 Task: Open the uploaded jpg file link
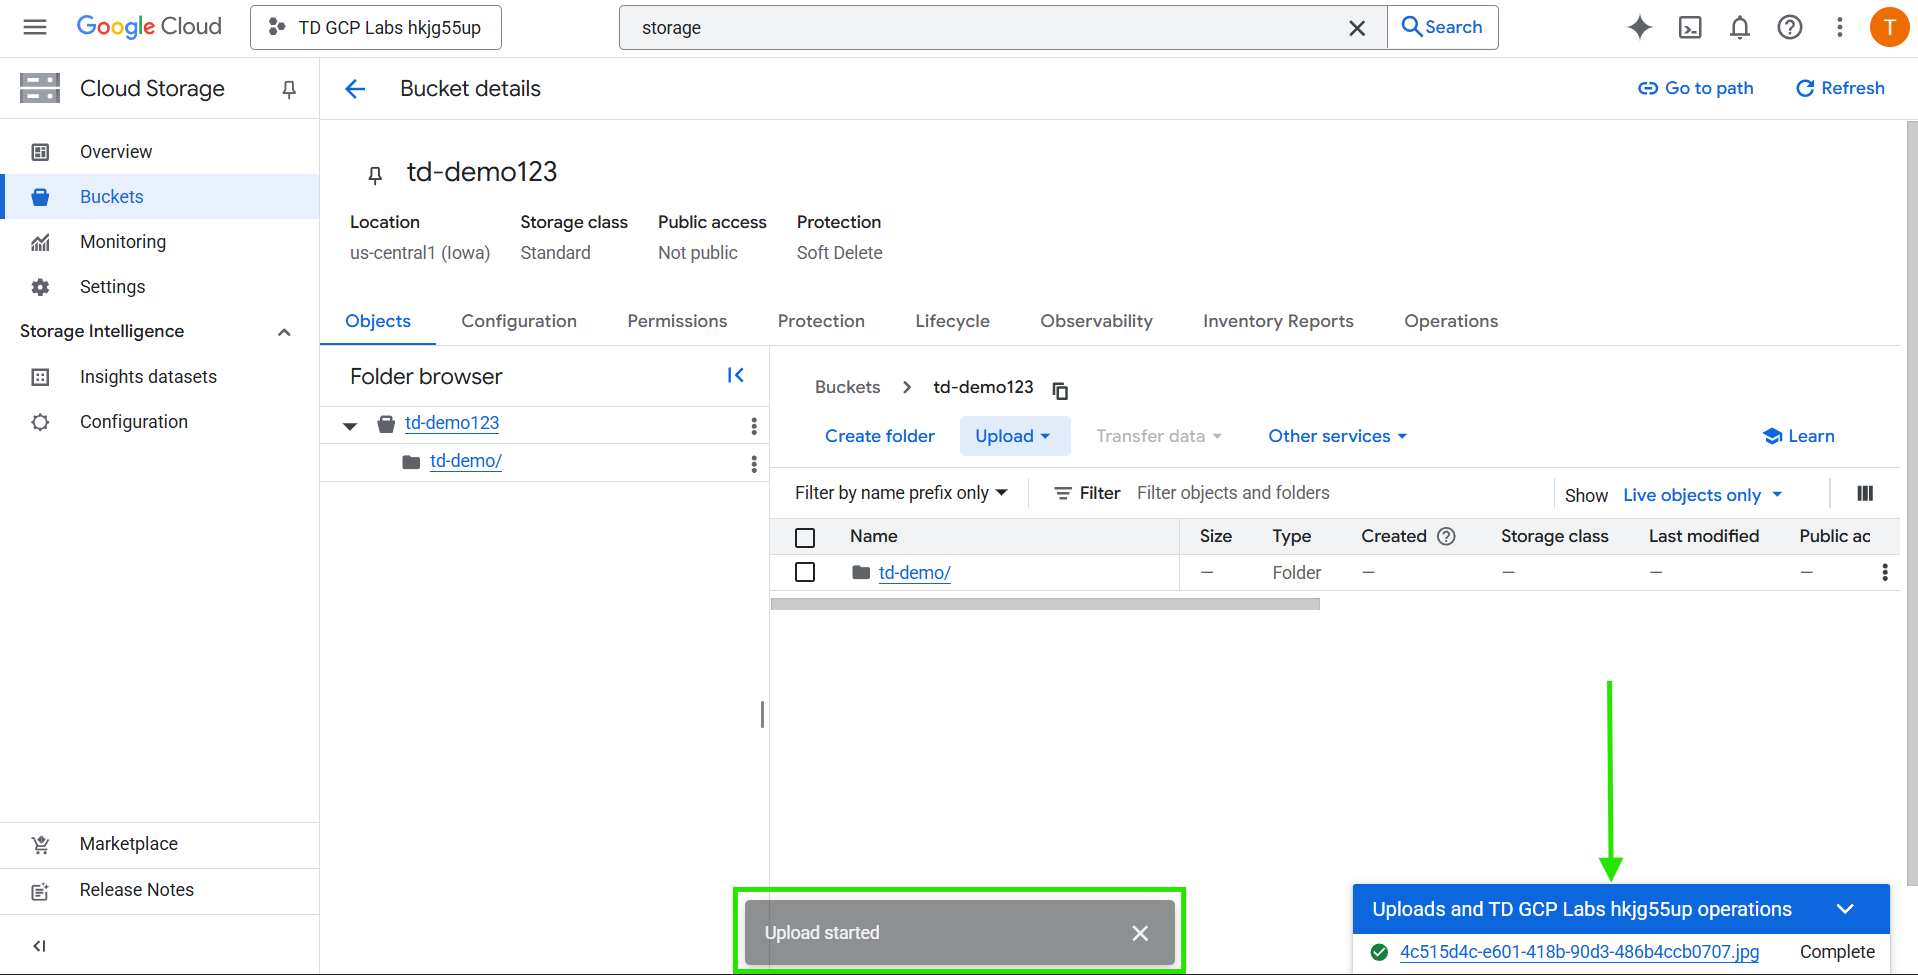click(1579, 952)
